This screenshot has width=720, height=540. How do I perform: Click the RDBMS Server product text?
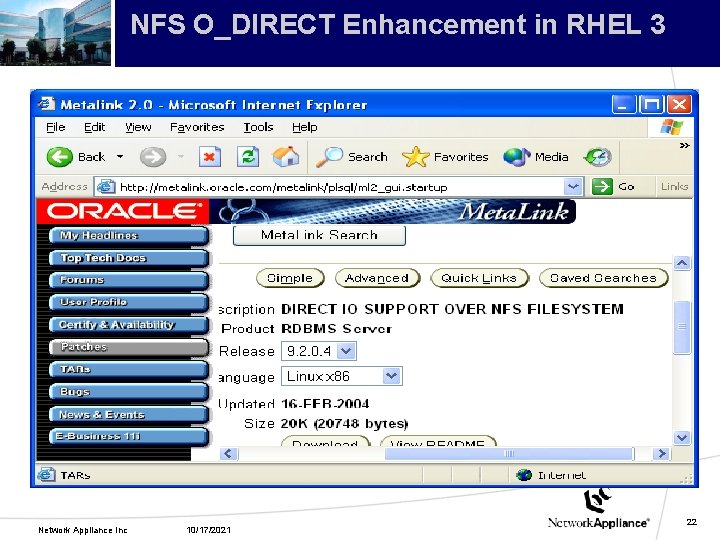pyautogui.click(x=336, y=329)
